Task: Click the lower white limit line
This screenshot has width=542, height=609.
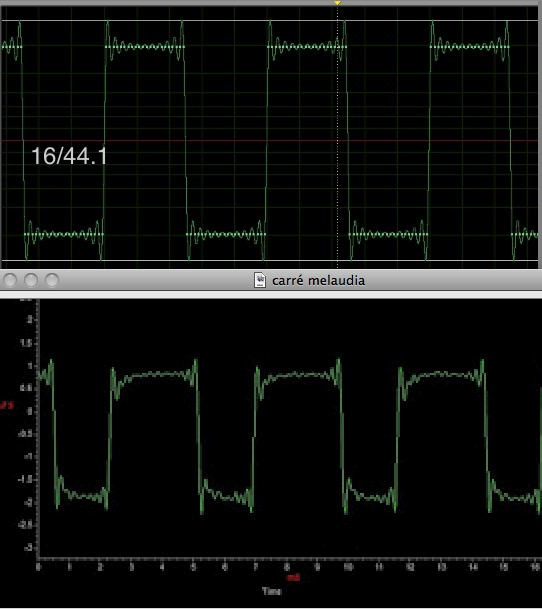Action: tap(270, 260)
